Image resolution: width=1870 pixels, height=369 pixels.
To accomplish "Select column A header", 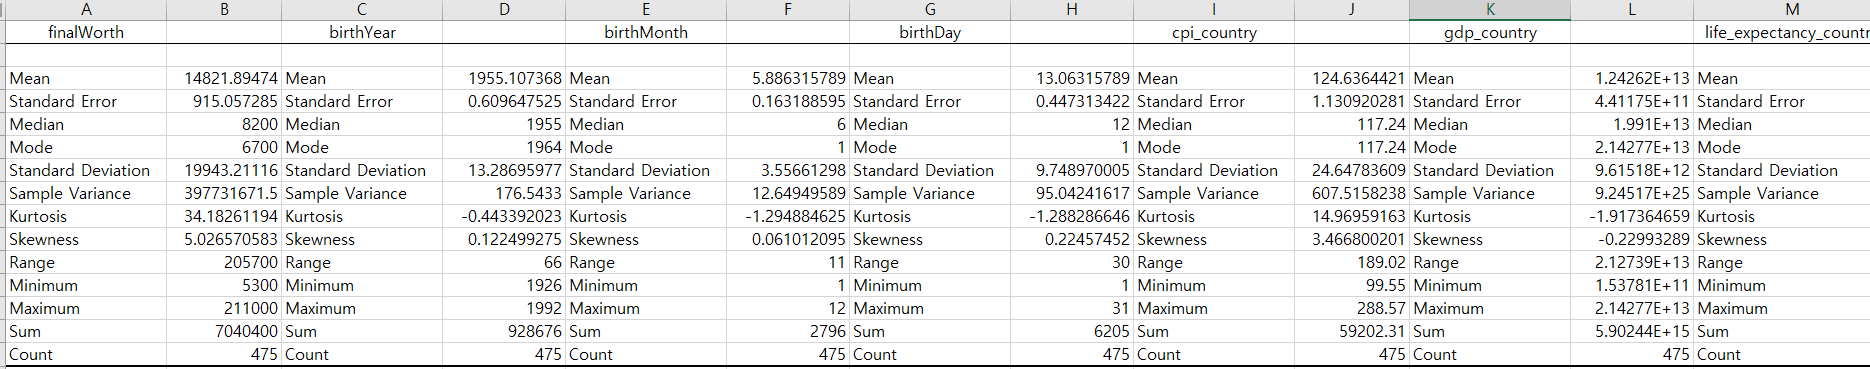I will click(x=86, y=10).
